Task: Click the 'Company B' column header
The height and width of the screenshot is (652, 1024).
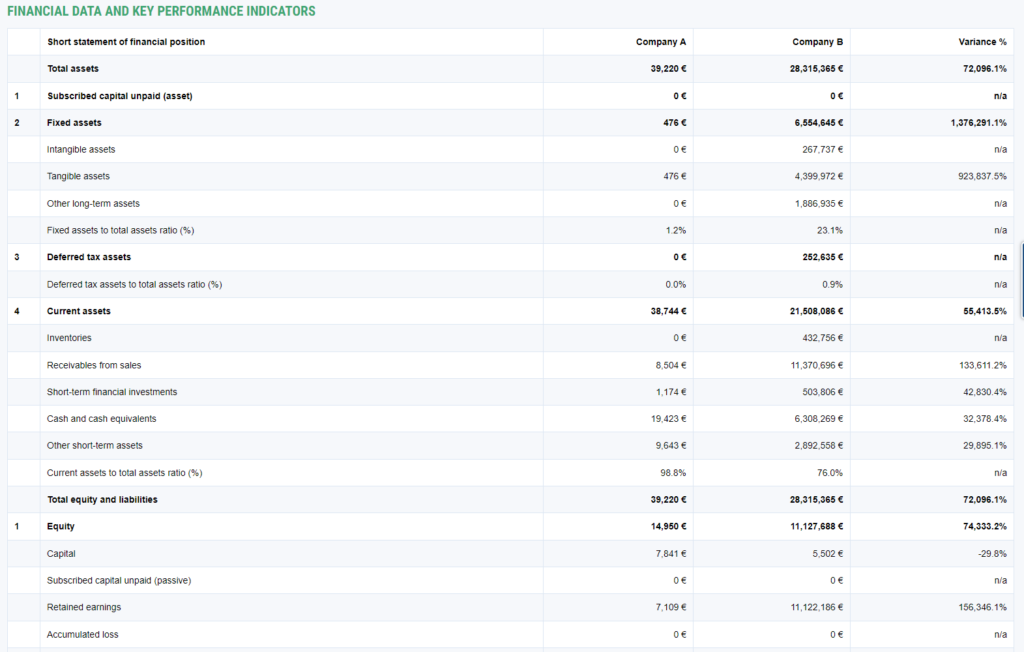Action: (818, 42)
